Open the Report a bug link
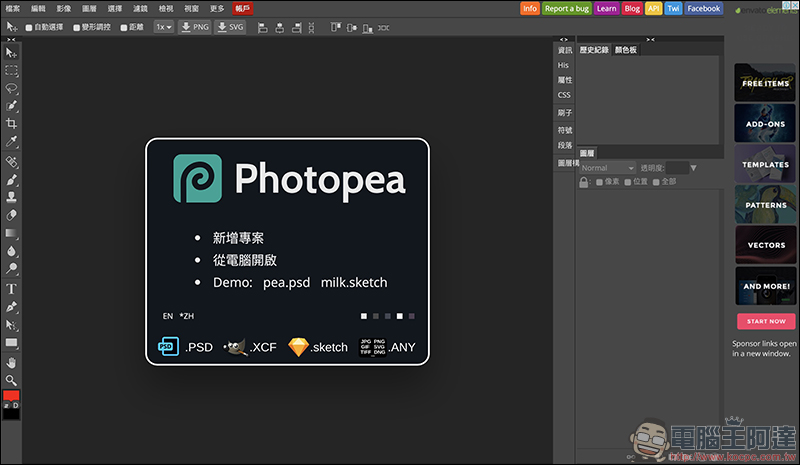The height and width of the screenshot is (465, 800). point(566,9)
